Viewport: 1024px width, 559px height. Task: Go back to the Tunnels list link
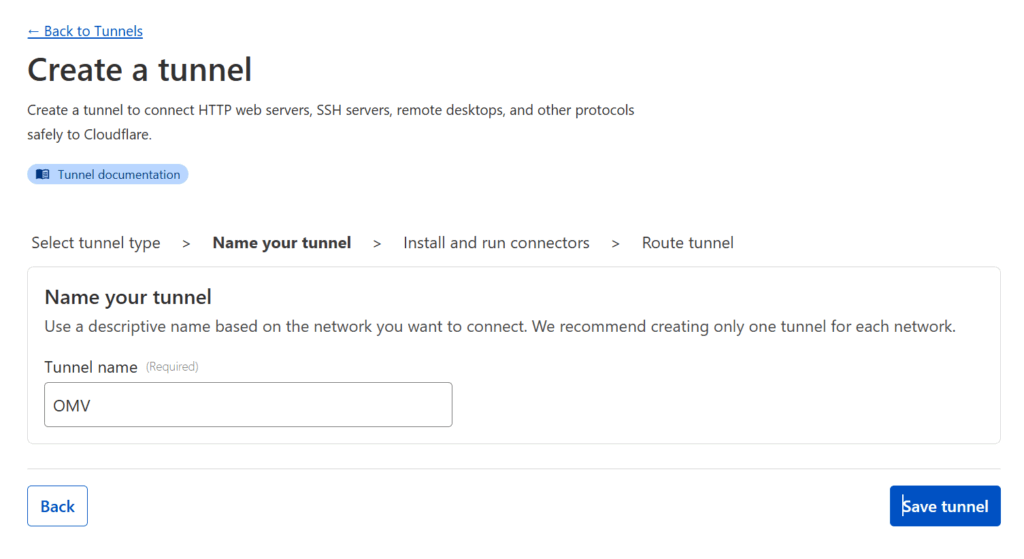click(x=85, y=31)
